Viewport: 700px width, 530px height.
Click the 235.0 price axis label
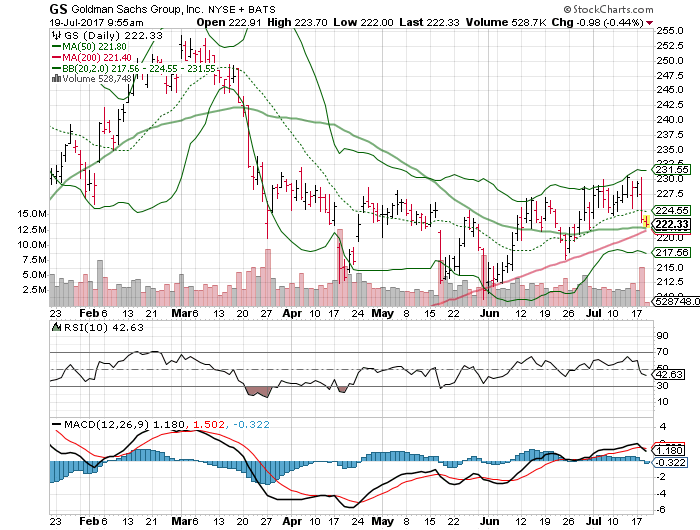click(670, 149)
